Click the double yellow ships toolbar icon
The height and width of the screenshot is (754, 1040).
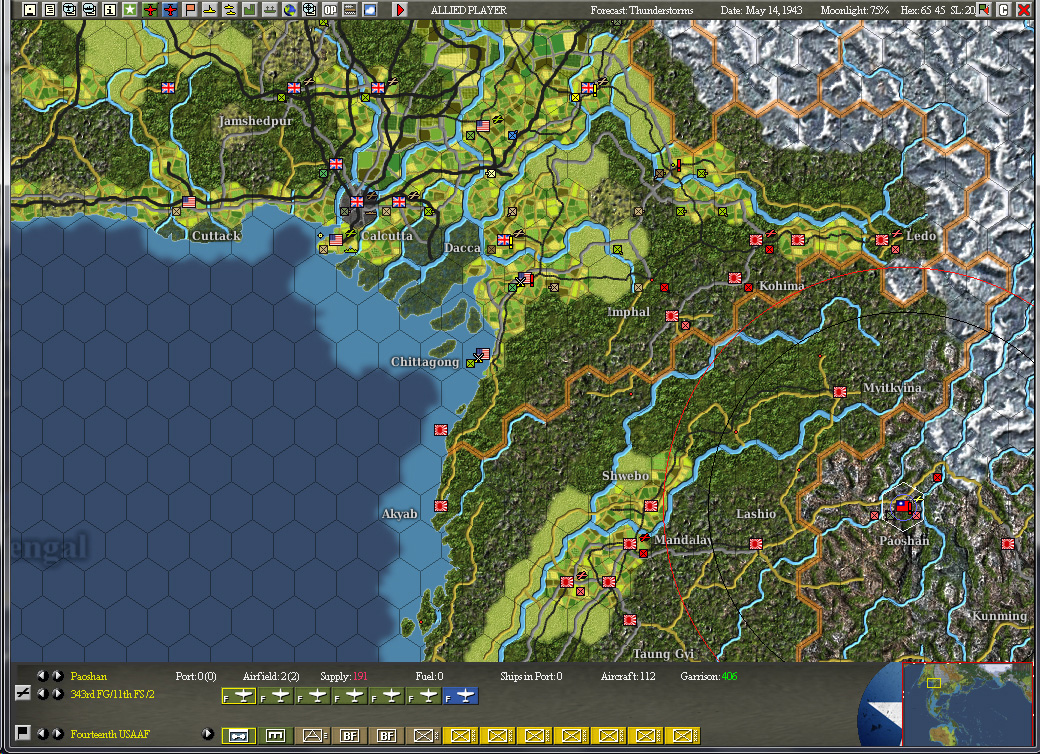(229, 9)
